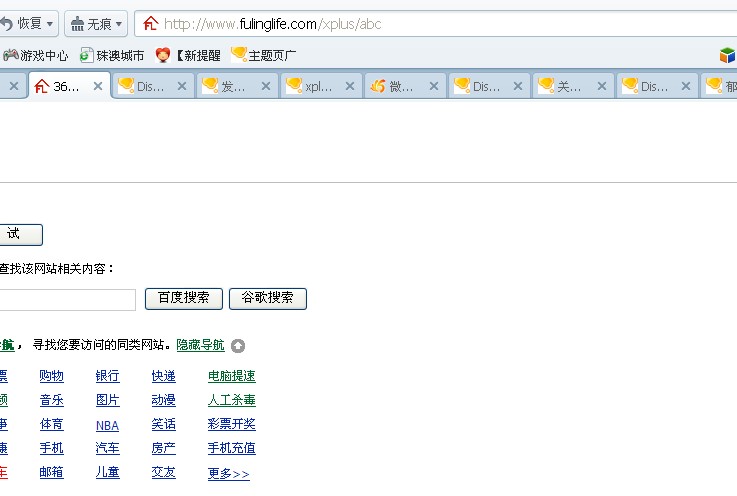The height and width of the screenshot is (496, 737).
Task: Open the 交友 link
Action: pyautogui.click(x=164, y=472)
